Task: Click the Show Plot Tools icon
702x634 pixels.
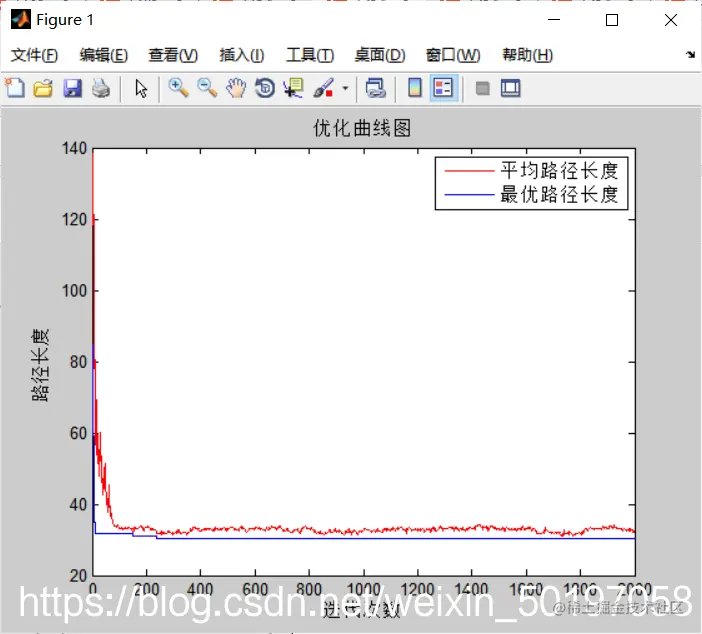Action: [510, 88]
